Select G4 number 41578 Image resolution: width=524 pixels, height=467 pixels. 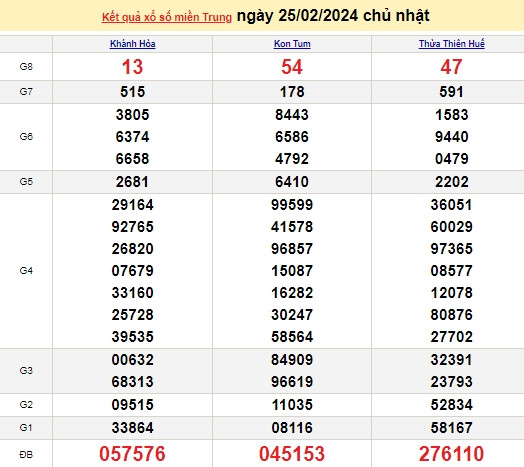[x=292, y=227]
